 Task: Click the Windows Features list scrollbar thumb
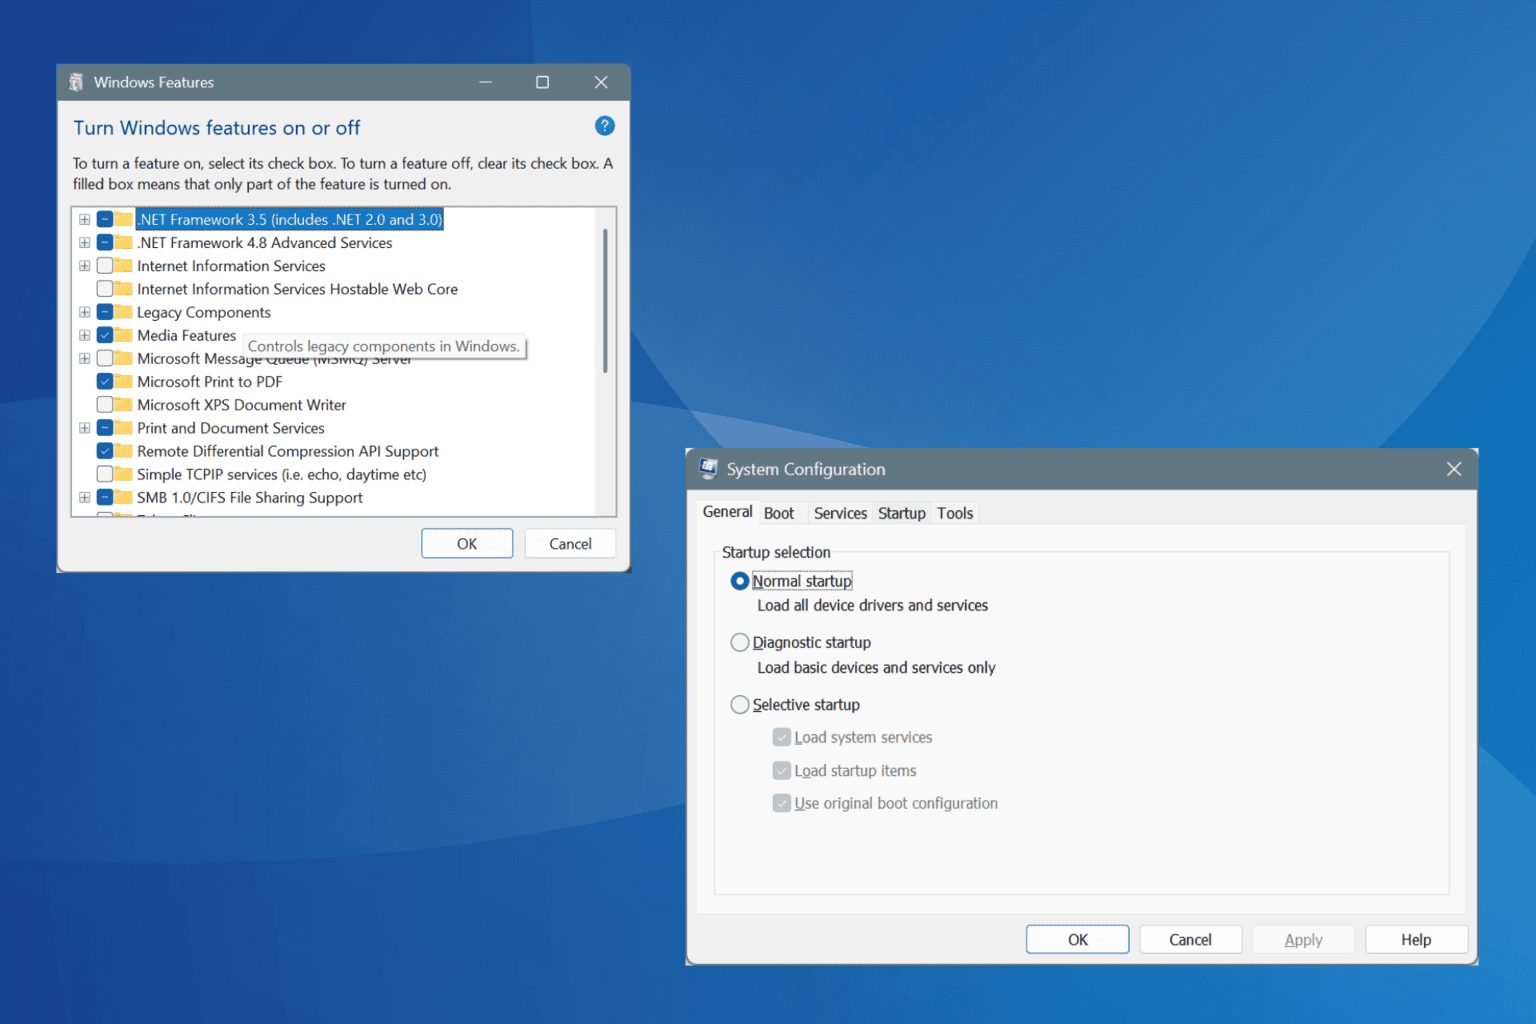(x=605, y=300)
